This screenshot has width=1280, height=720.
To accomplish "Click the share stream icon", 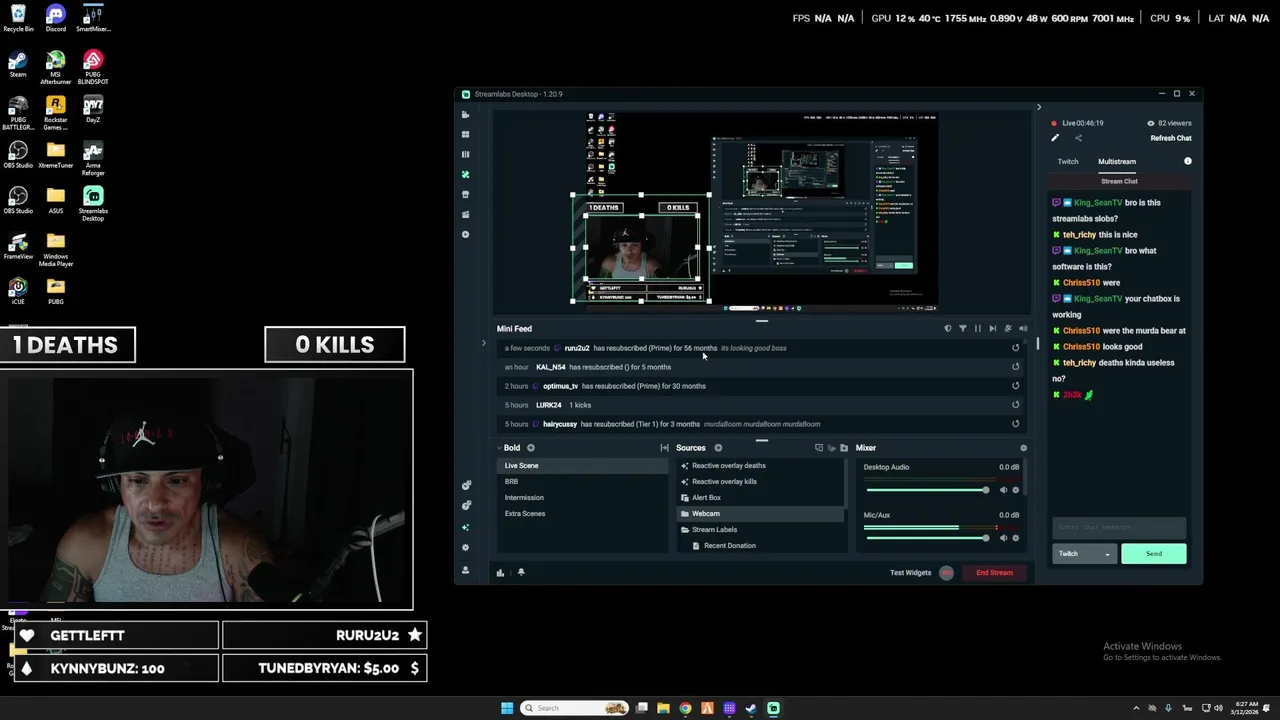I will [1078, 138].
